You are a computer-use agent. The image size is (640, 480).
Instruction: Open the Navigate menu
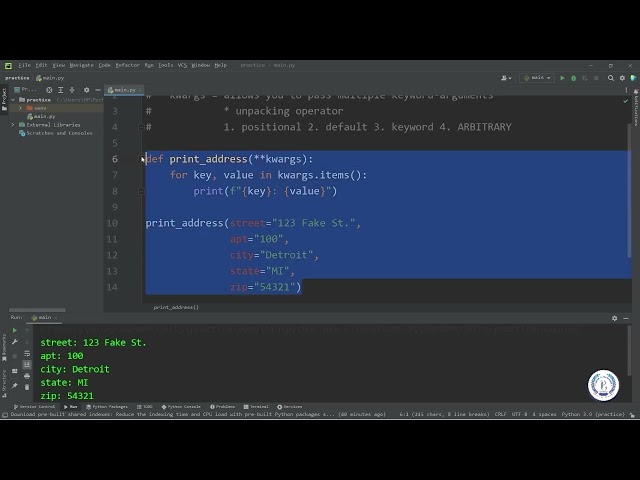coord(81,65)
